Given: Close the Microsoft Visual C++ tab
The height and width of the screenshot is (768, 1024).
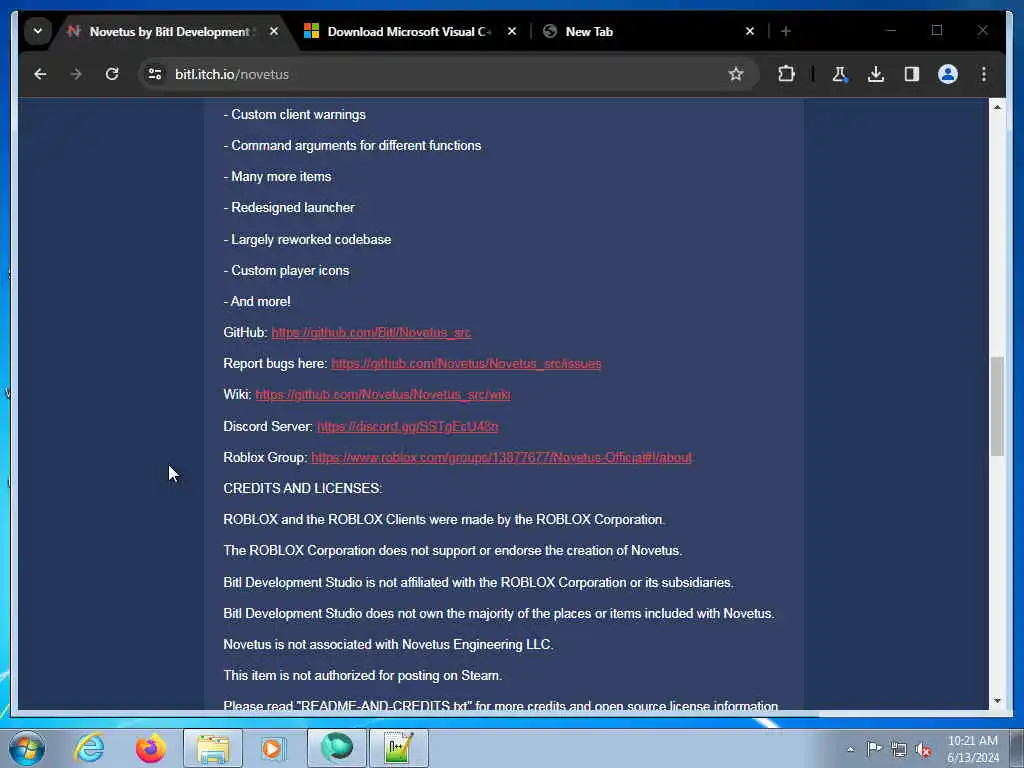Looking at the screenshot, I should tap(512, 31).
